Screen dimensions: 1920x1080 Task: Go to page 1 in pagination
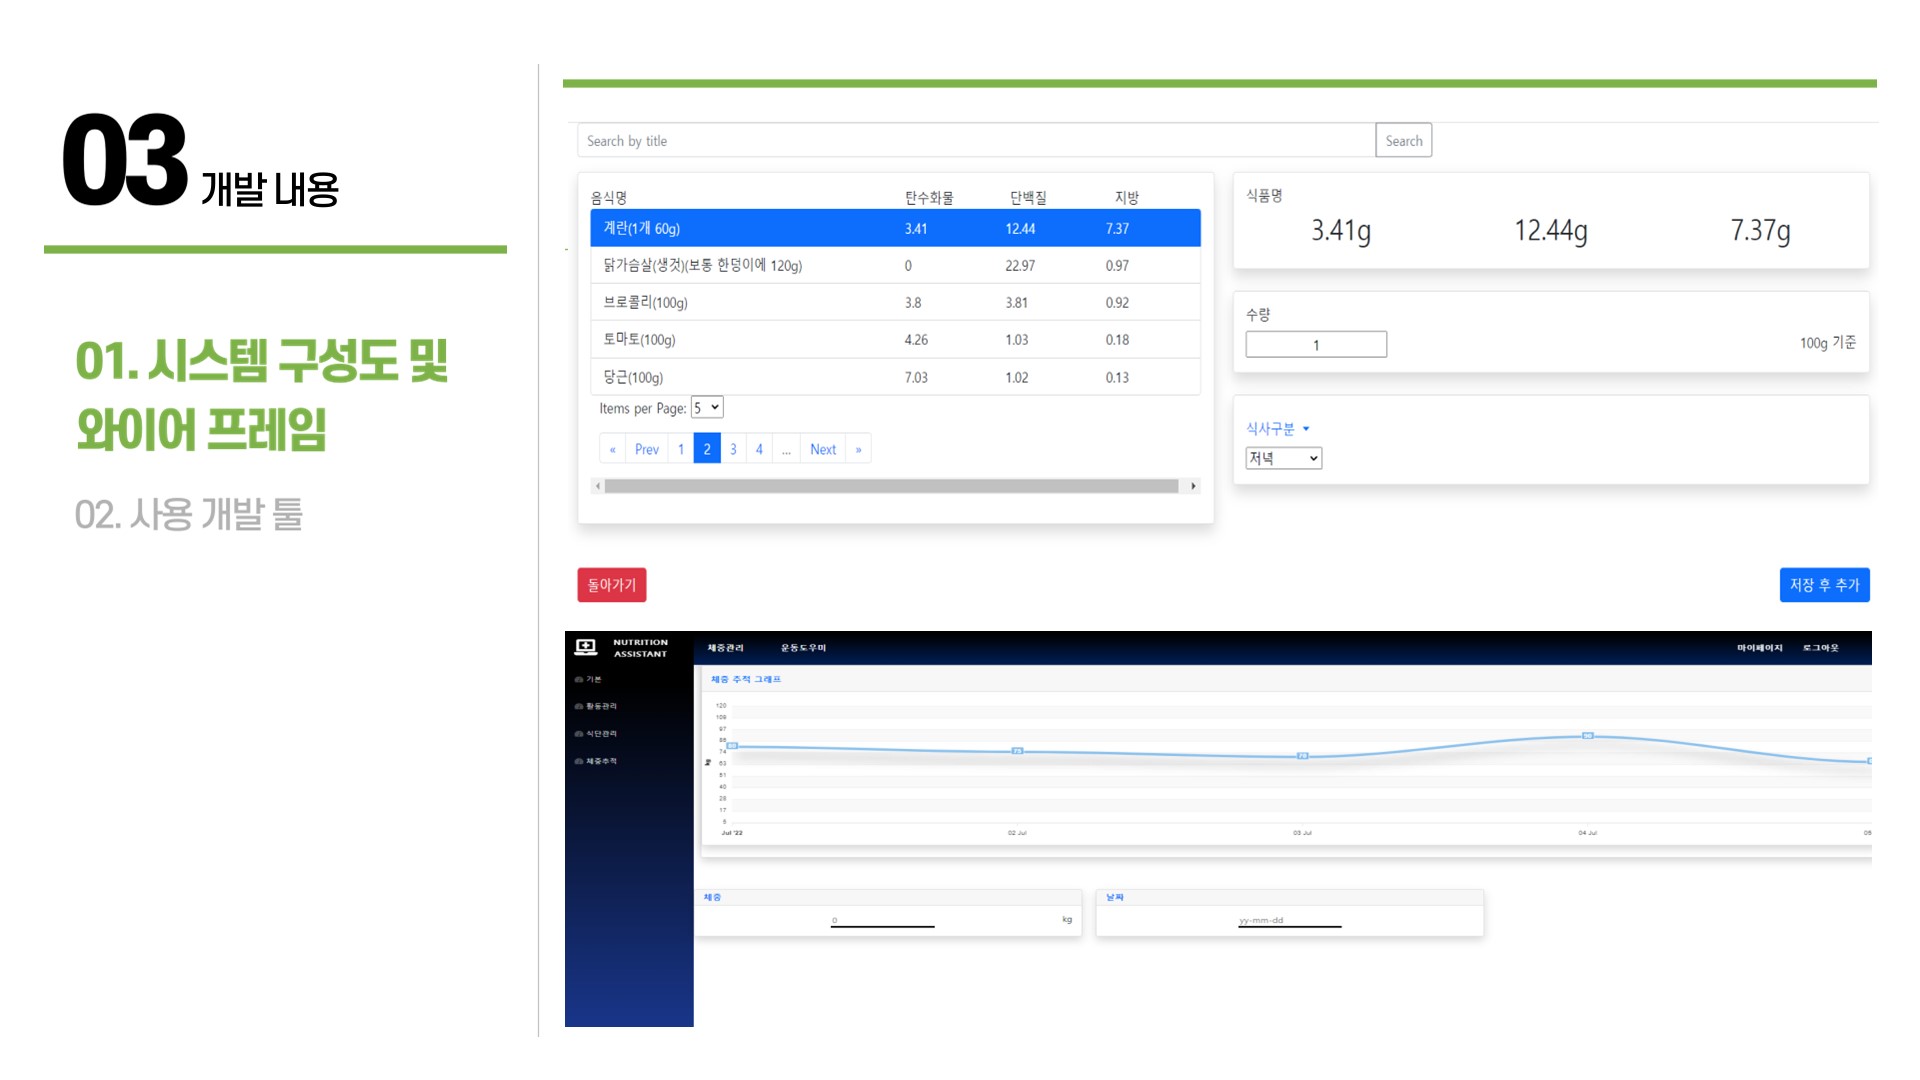pyautogui.click(x=681, y=449)
